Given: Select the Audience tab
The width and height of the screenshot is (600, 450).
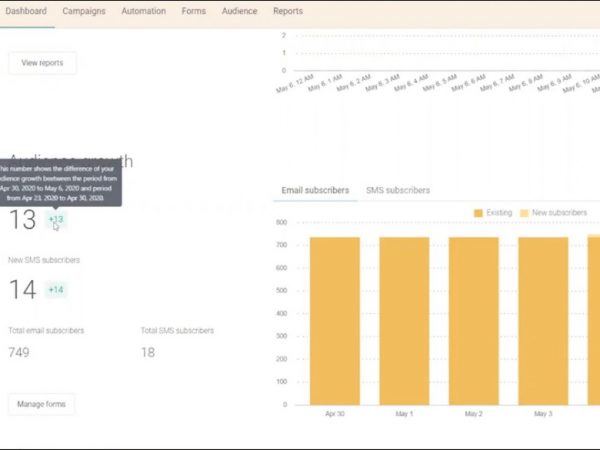Looking at the screenshot, I should point(239,11).
